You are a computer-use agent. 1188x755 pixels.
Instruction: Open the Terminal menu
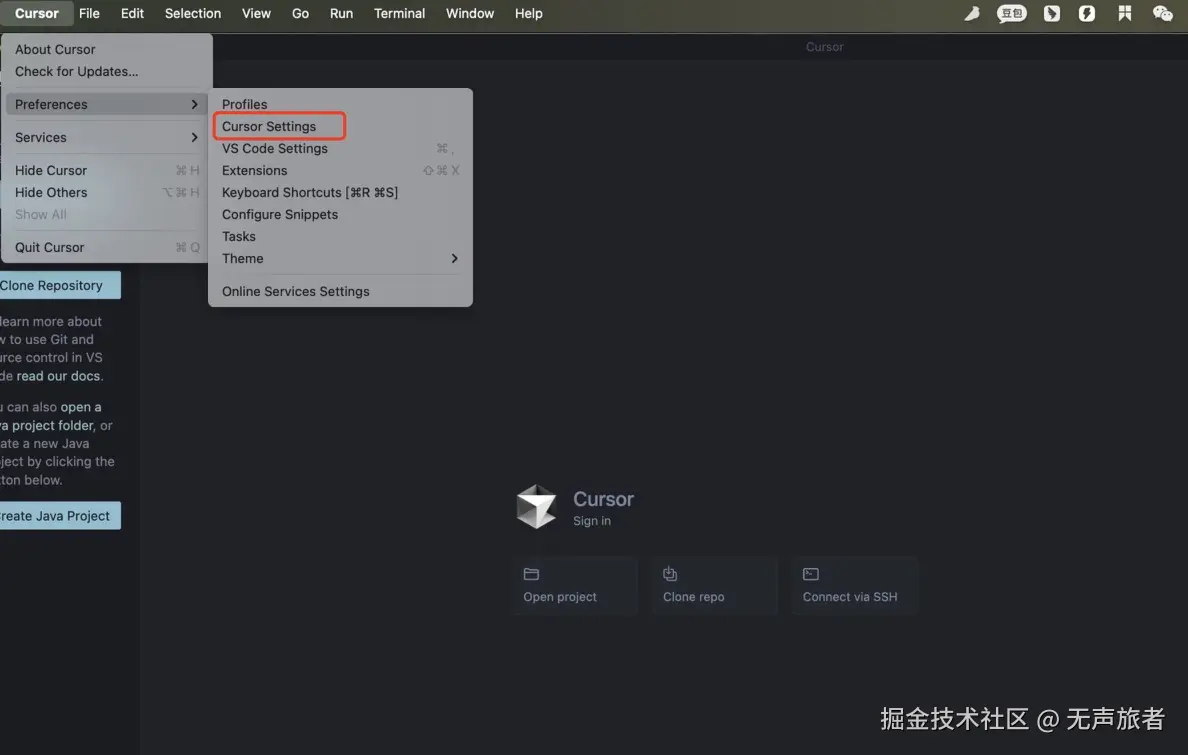coord(399,14)
